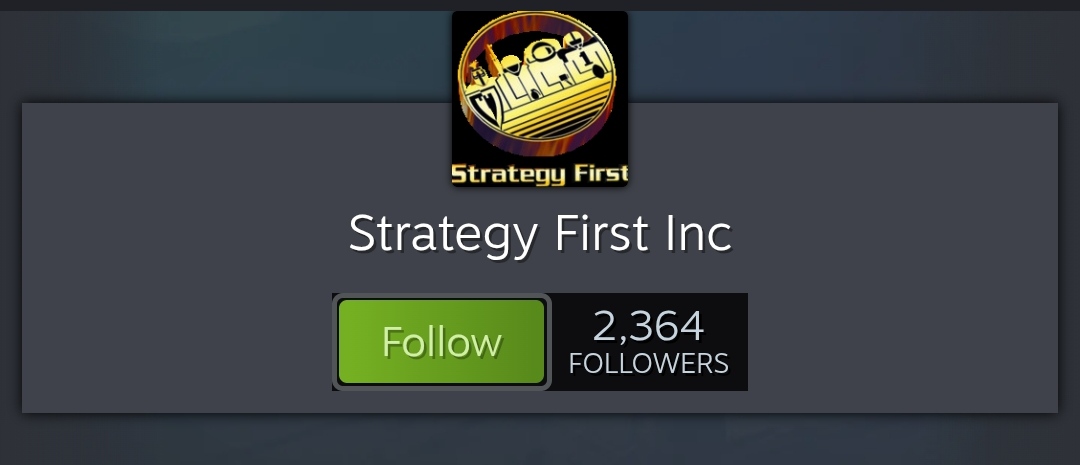Click the number 2,364
The width and height of the screenshot is (1080, 465).
coord(648,326)
